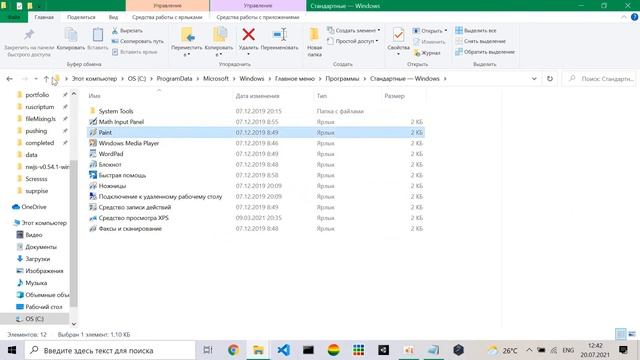Open OneDrive in navigation pane
This screenshot has width=640, height=360.
pyautogui.click(x=29, y=207)
